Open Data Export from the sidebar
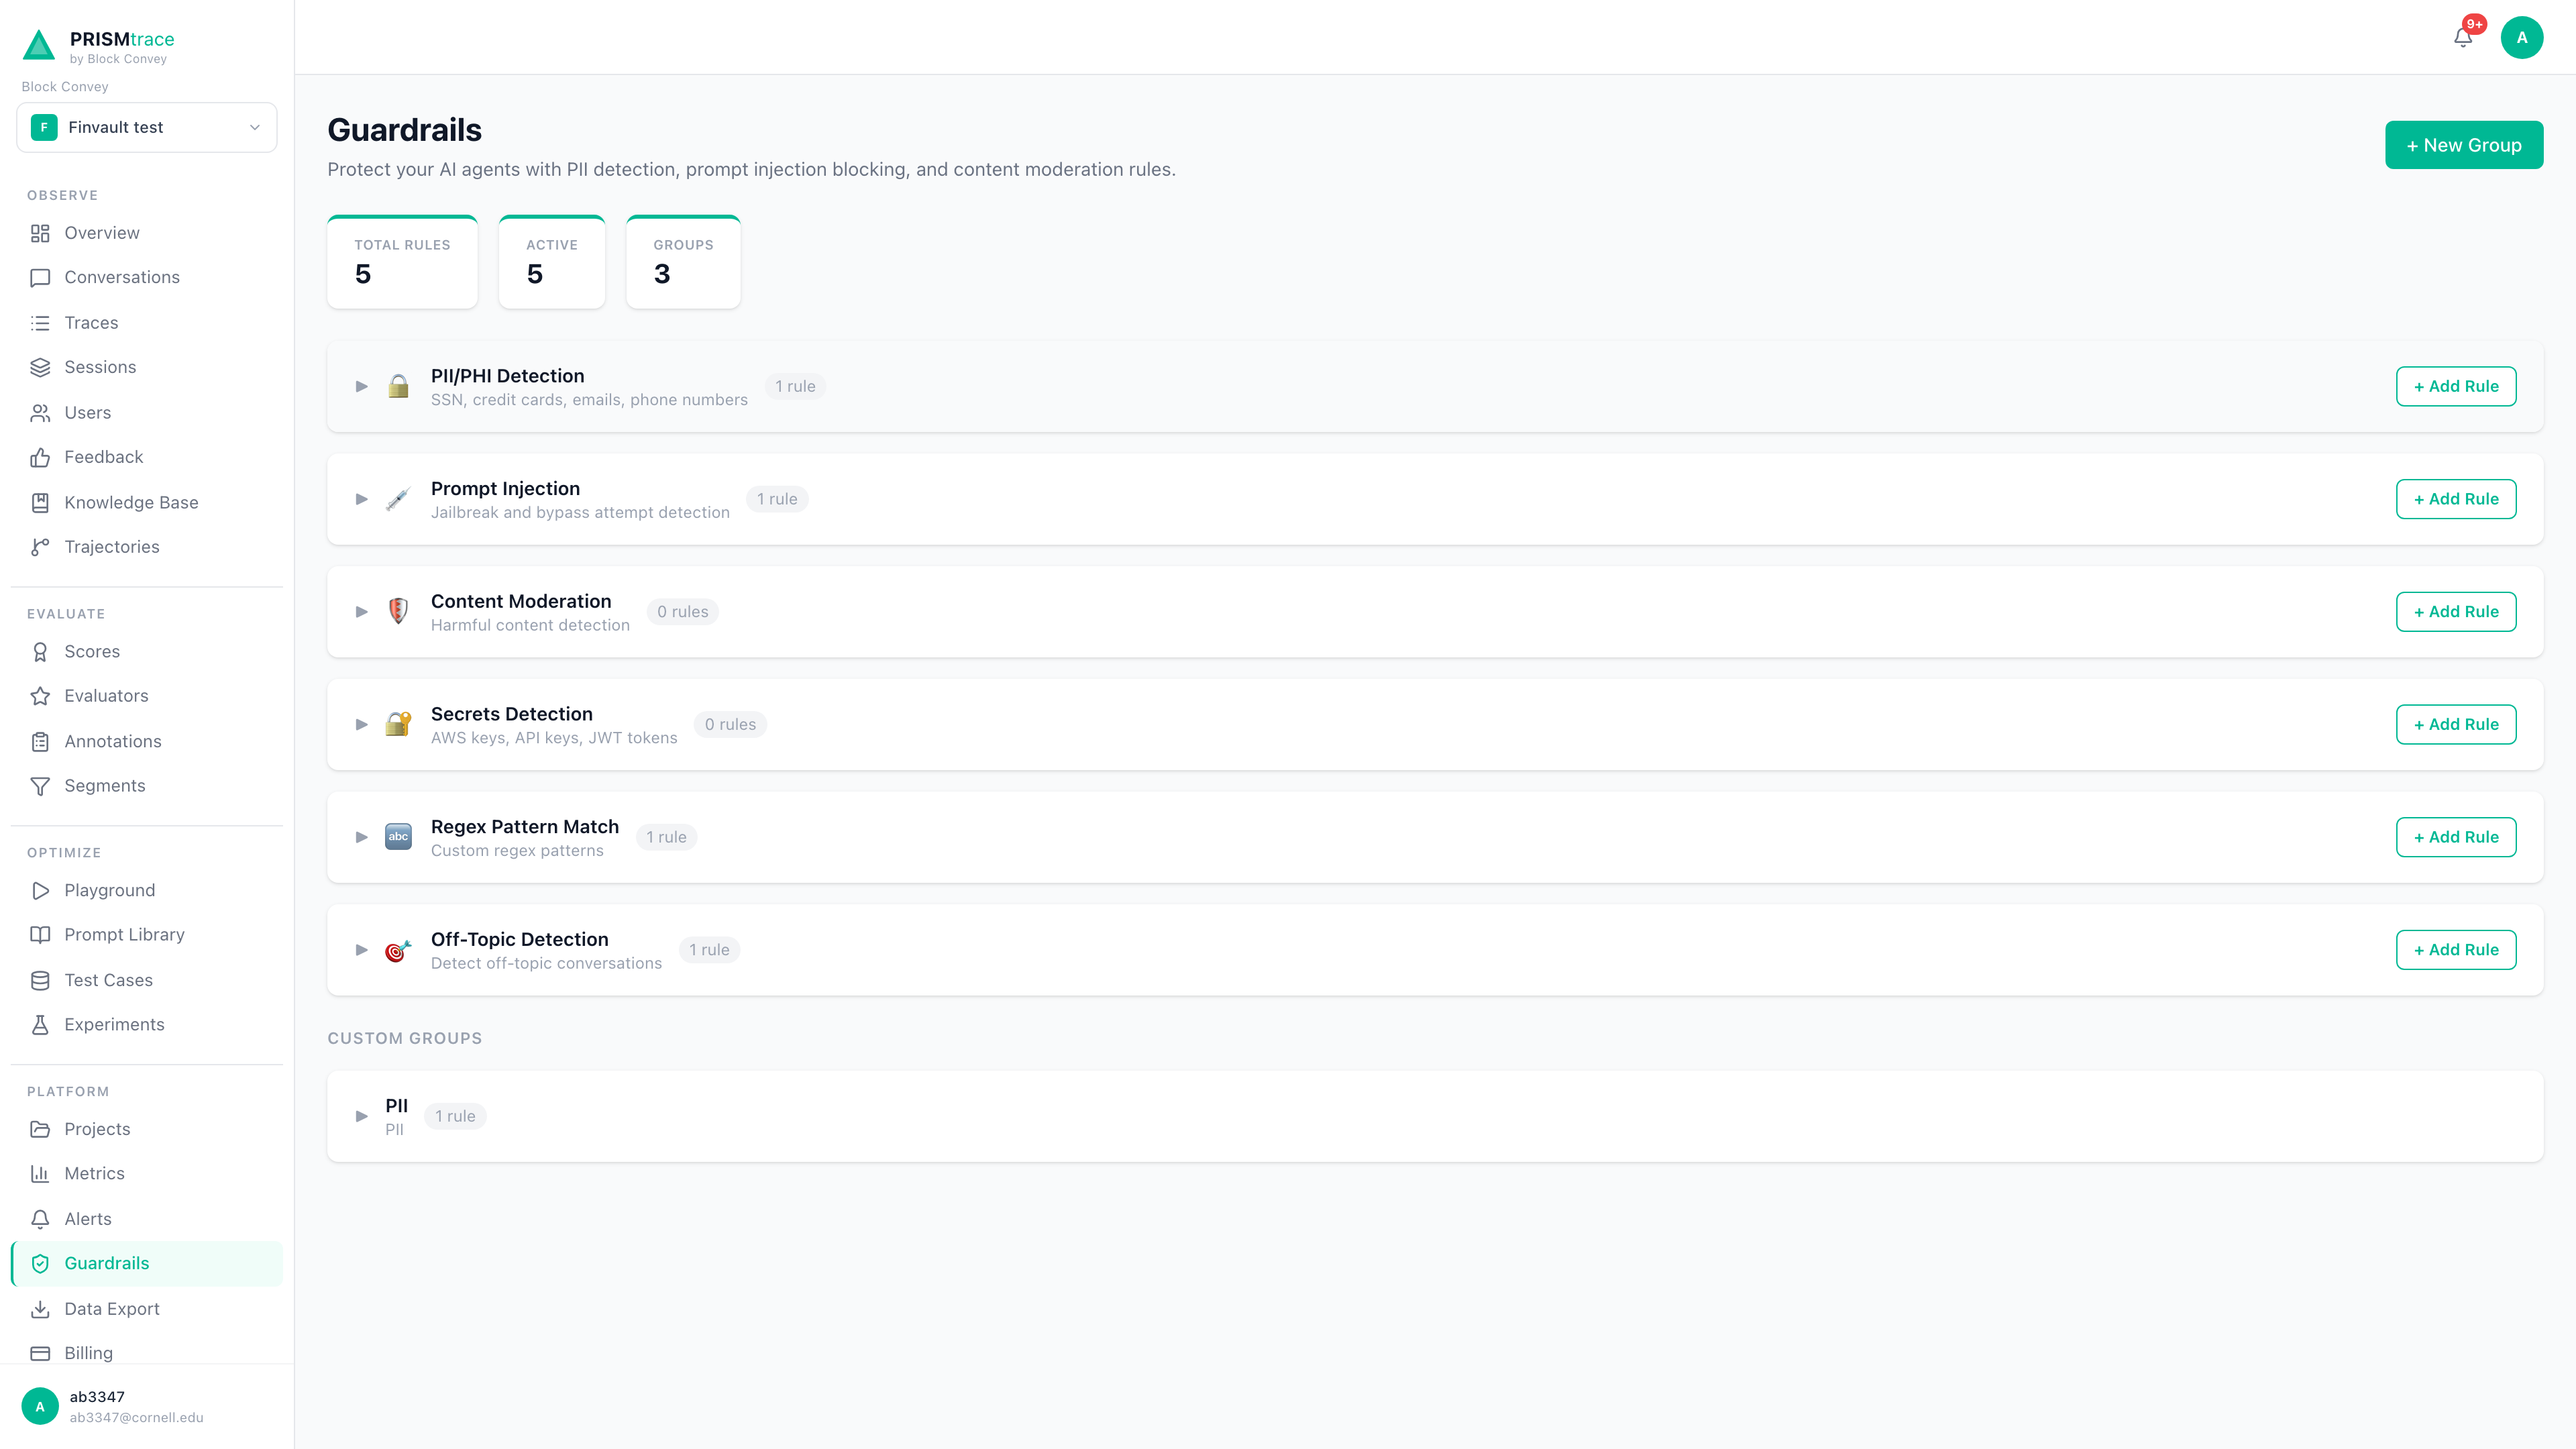 [147, 1309]
